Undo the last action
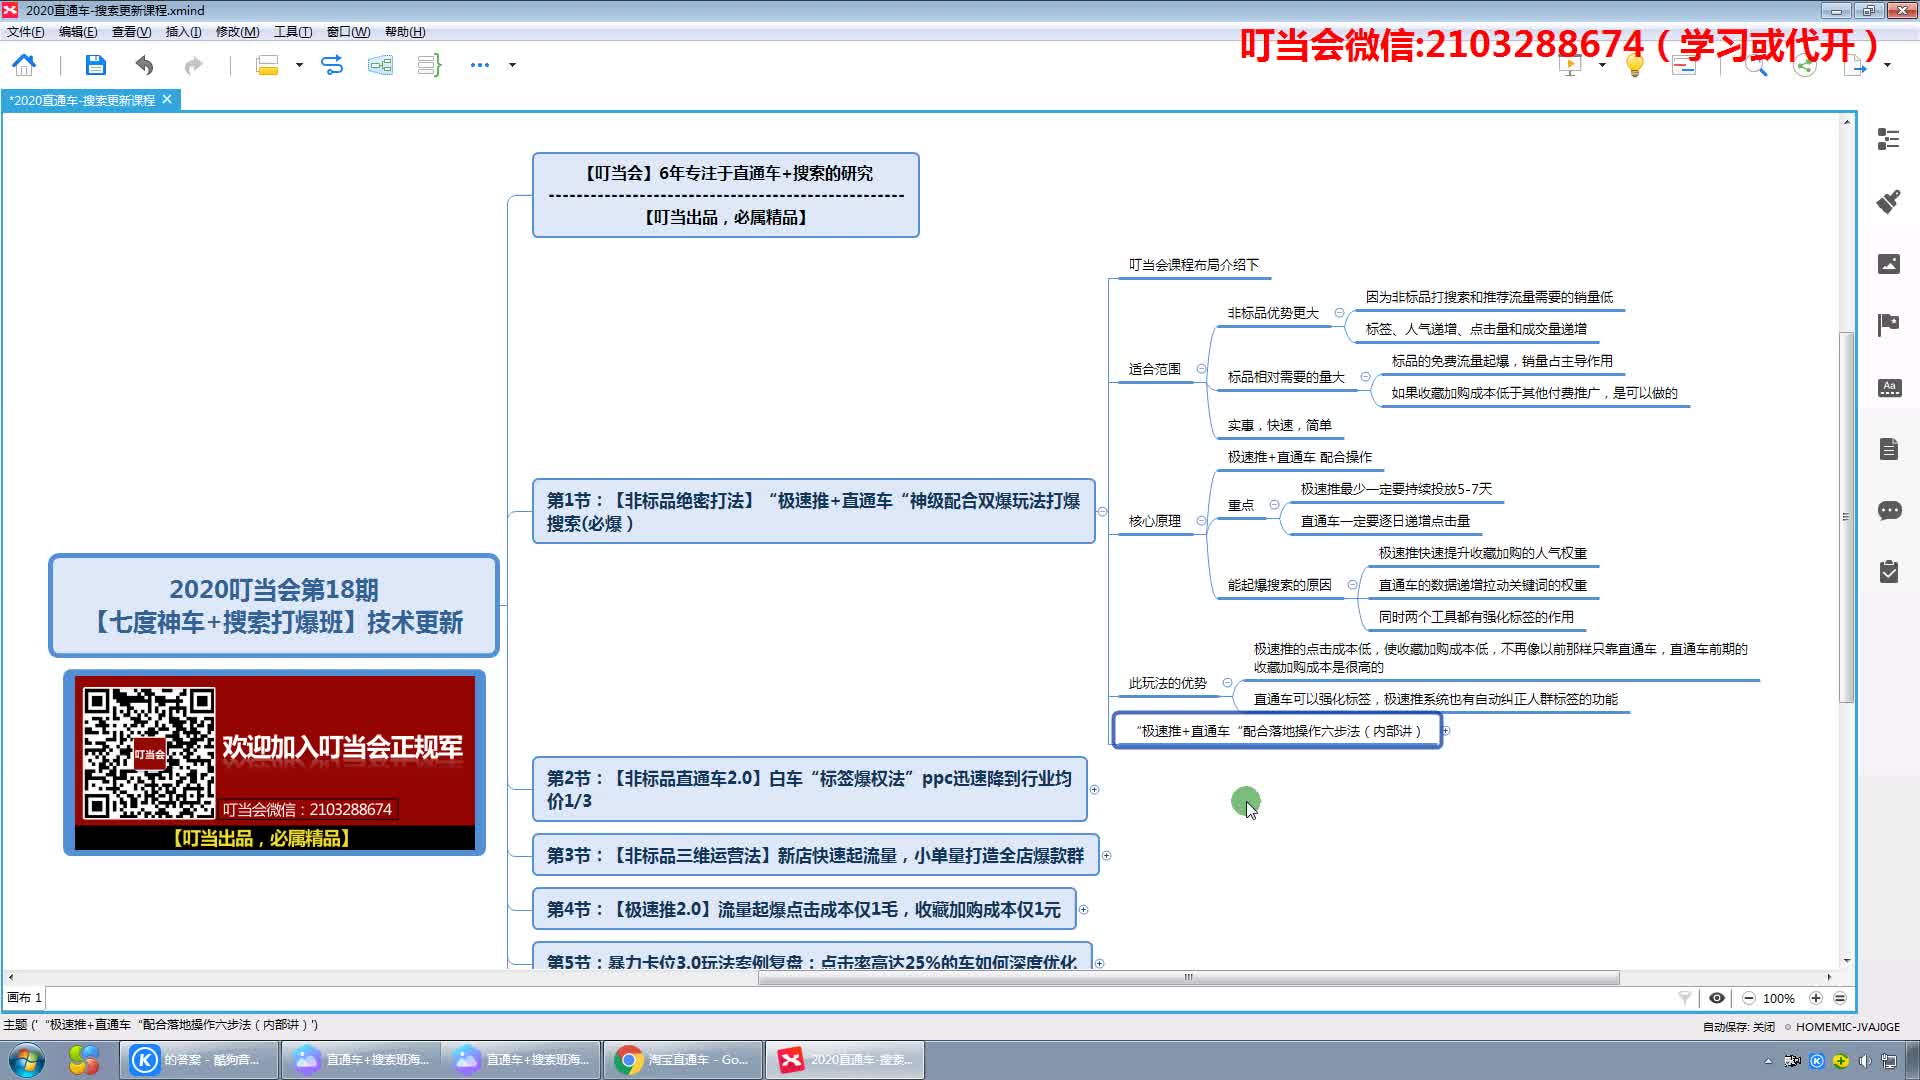Screen dimensions: 1920x1080 144,65
